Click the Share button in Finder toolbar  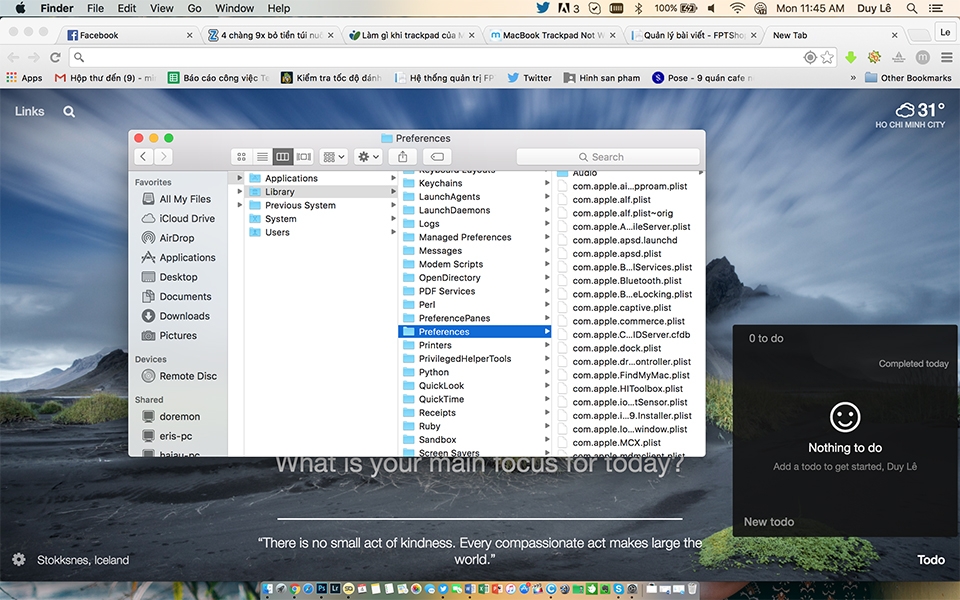[402, 157]
